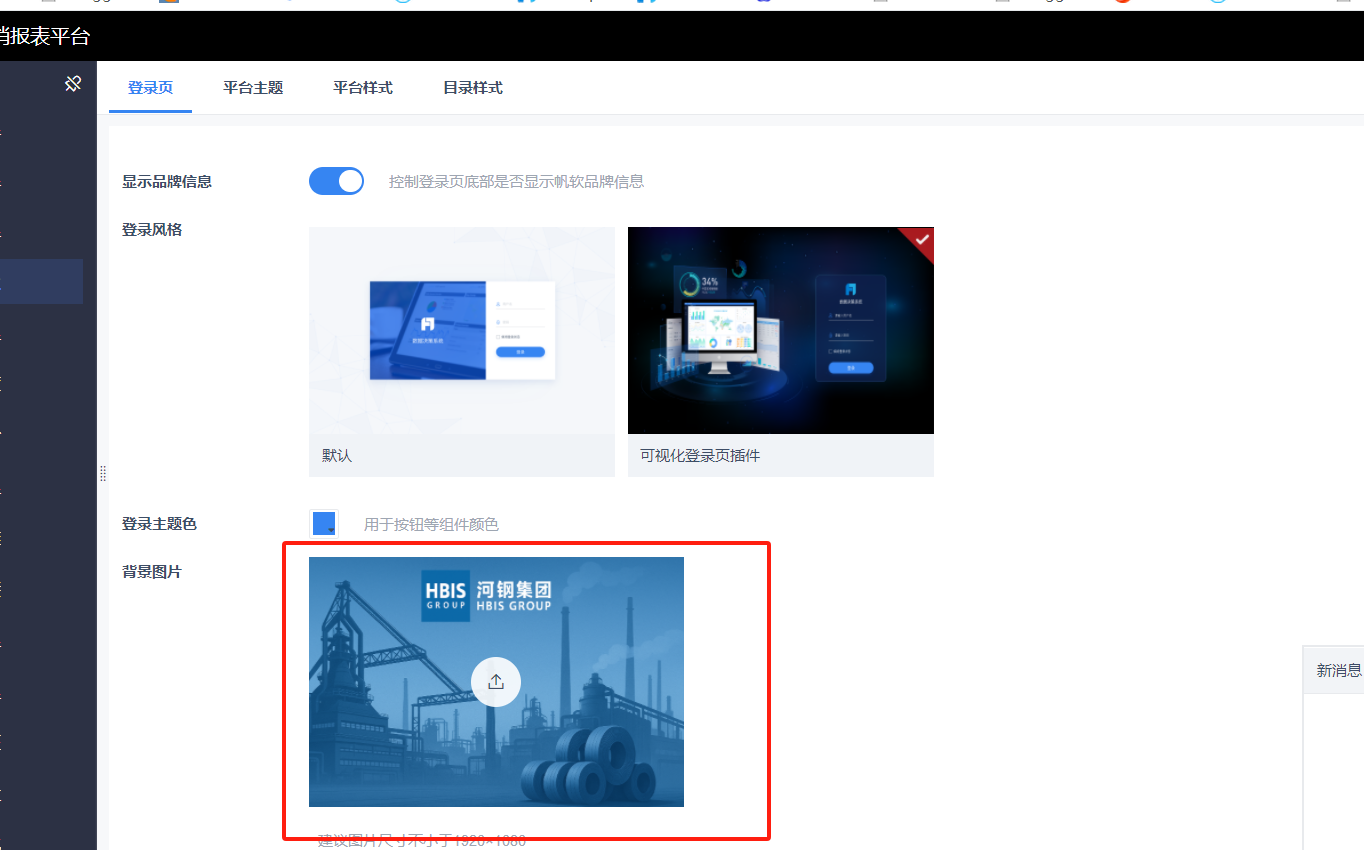Click the highlighted item in the left sidebar

point(41,281)
